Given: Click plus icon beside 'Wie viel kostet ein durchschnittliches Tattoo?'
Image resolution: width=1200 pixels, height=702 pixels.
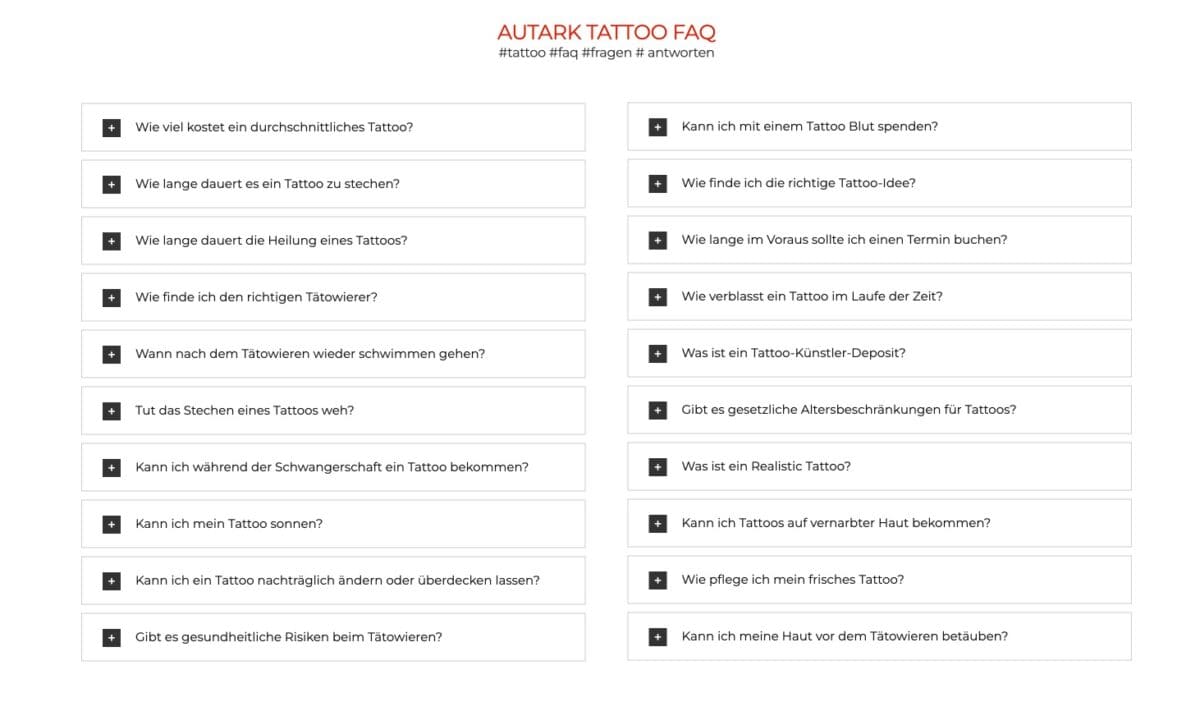Looking at the screenshot, I should click(111, 128).
